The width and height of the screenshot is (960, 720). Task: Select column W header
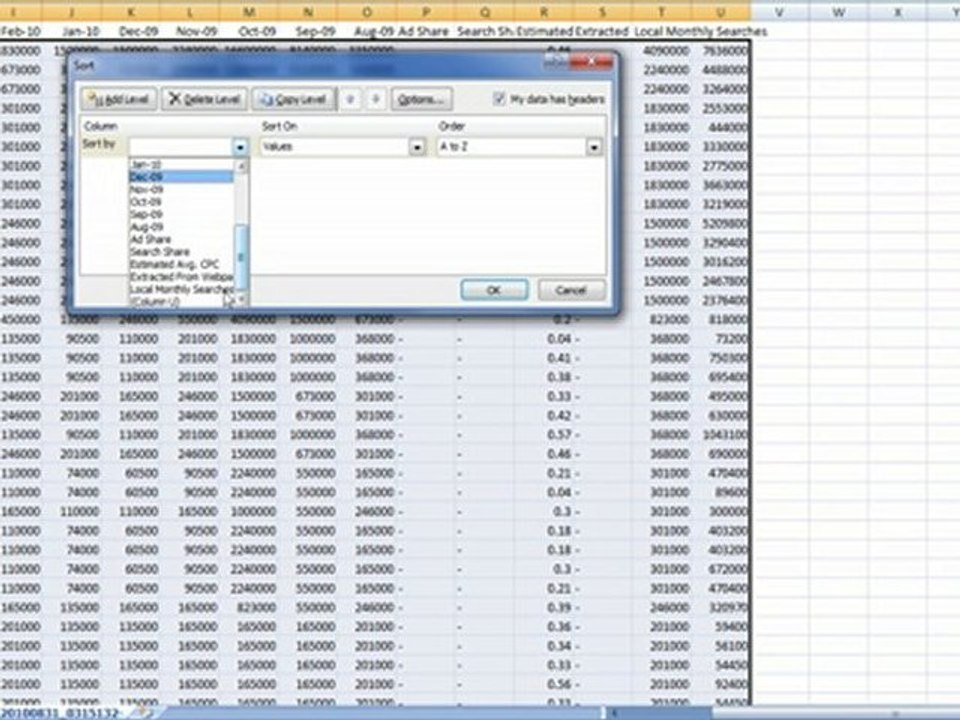point(838,12)
